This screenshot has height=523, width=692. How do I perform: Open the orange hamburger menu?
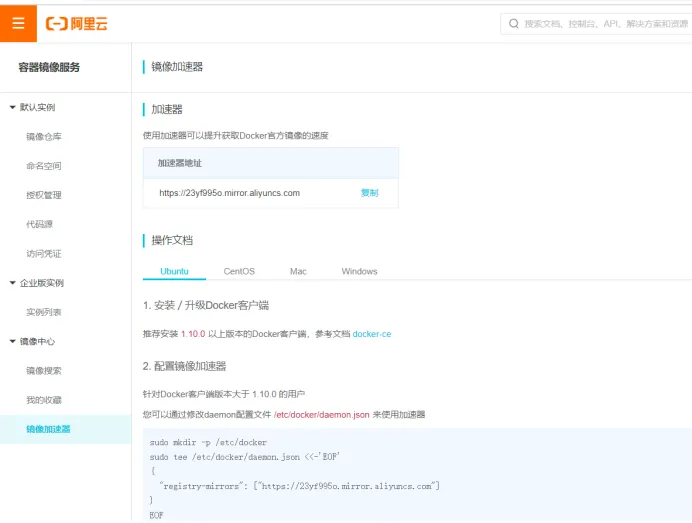(x=18, y=23)
